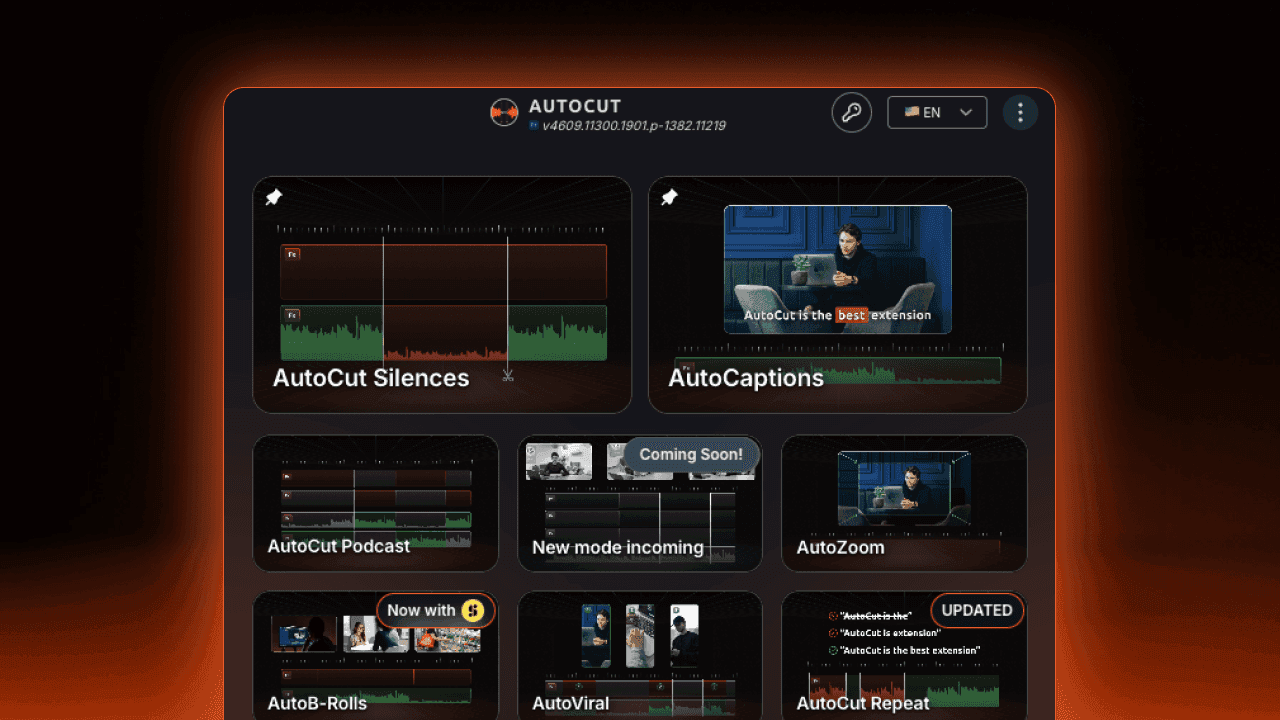Screen dimensions: 1280x720
Task: Click the US flag icon in language selector
Action: point(912,112)
